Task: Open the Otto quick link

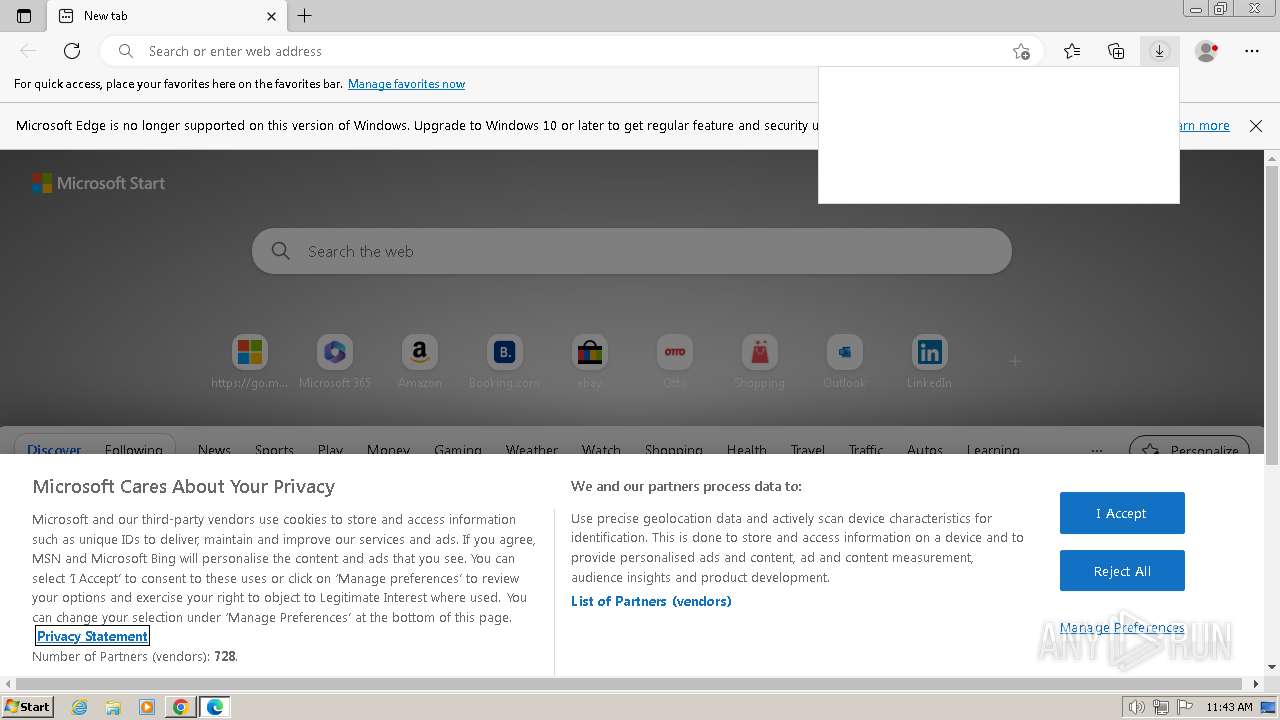Action: (x=675, y=352)
